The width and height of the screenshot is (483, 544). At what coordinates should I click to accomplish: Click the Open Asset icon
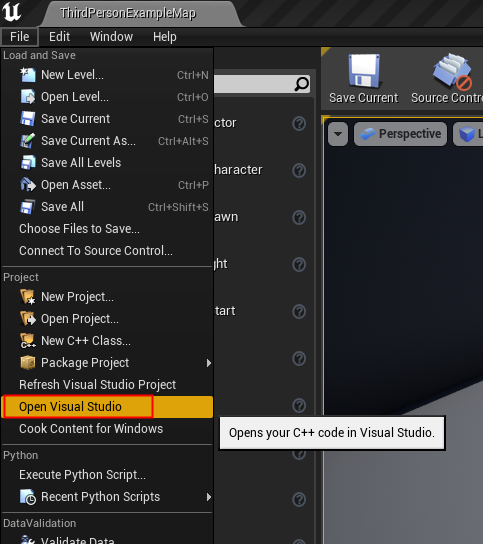click(x=28, y=185)
